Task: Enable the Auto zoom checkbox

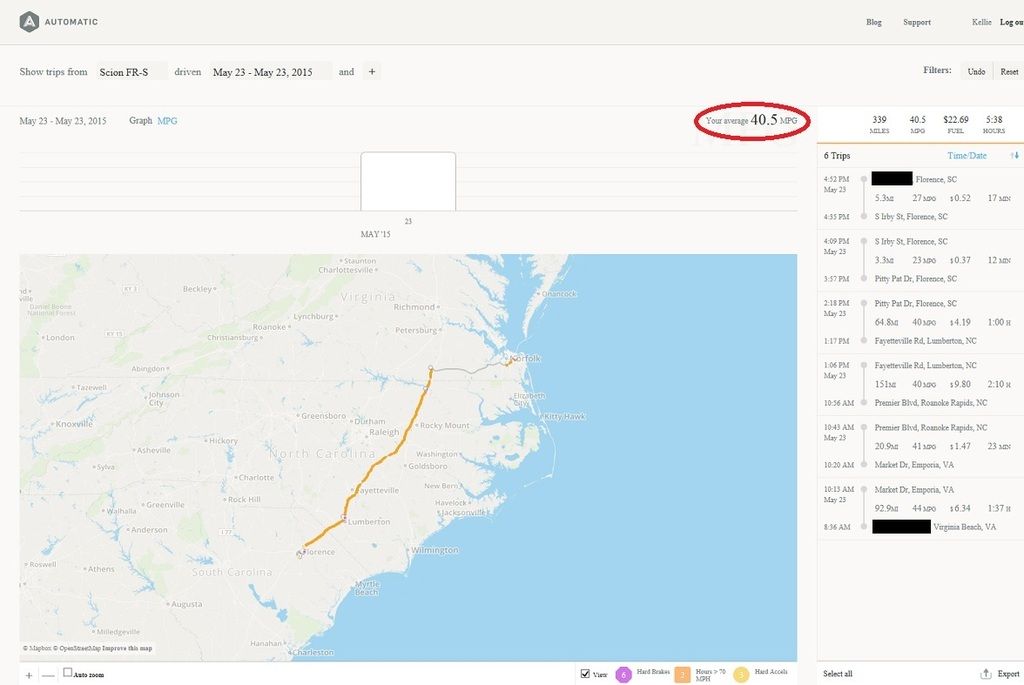Action: (x=68, y=673)
